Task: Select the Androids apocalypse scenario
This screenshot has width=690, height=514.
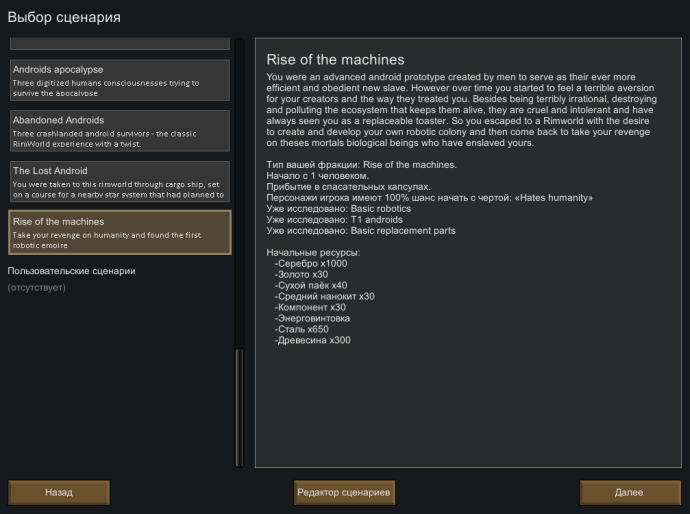Action: click(119, 80)
